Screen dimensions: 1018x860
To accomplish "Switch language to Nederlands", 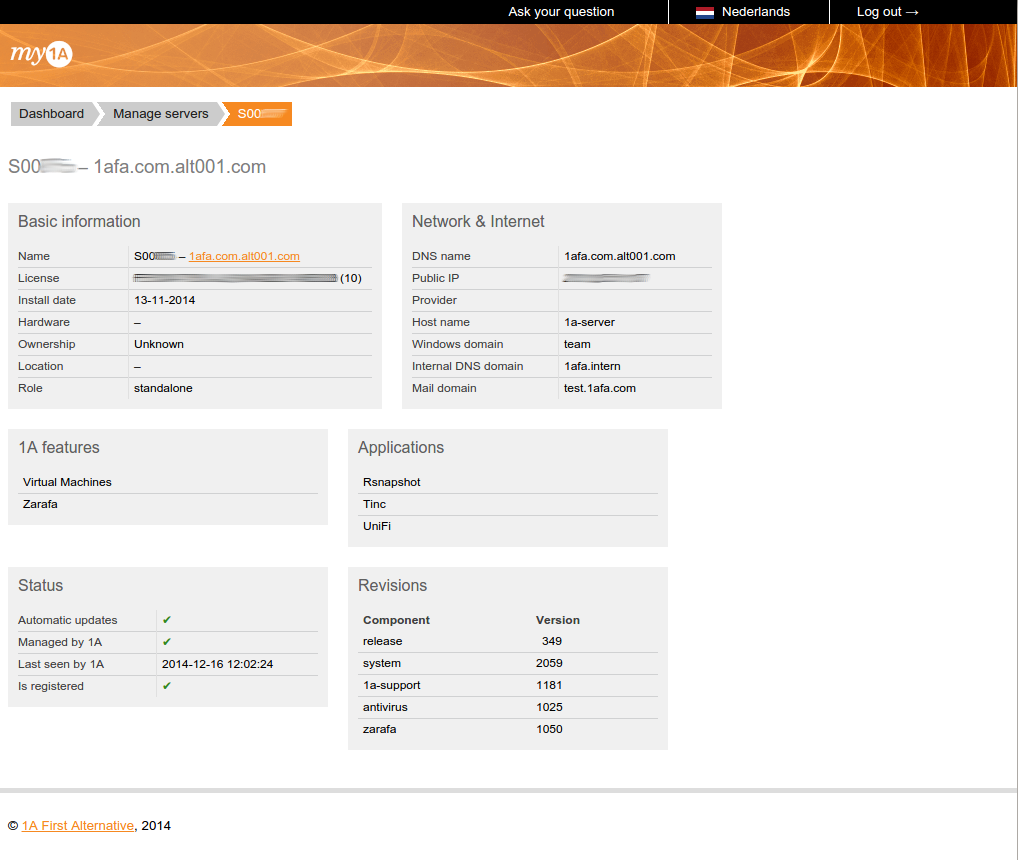I will 755,12.
